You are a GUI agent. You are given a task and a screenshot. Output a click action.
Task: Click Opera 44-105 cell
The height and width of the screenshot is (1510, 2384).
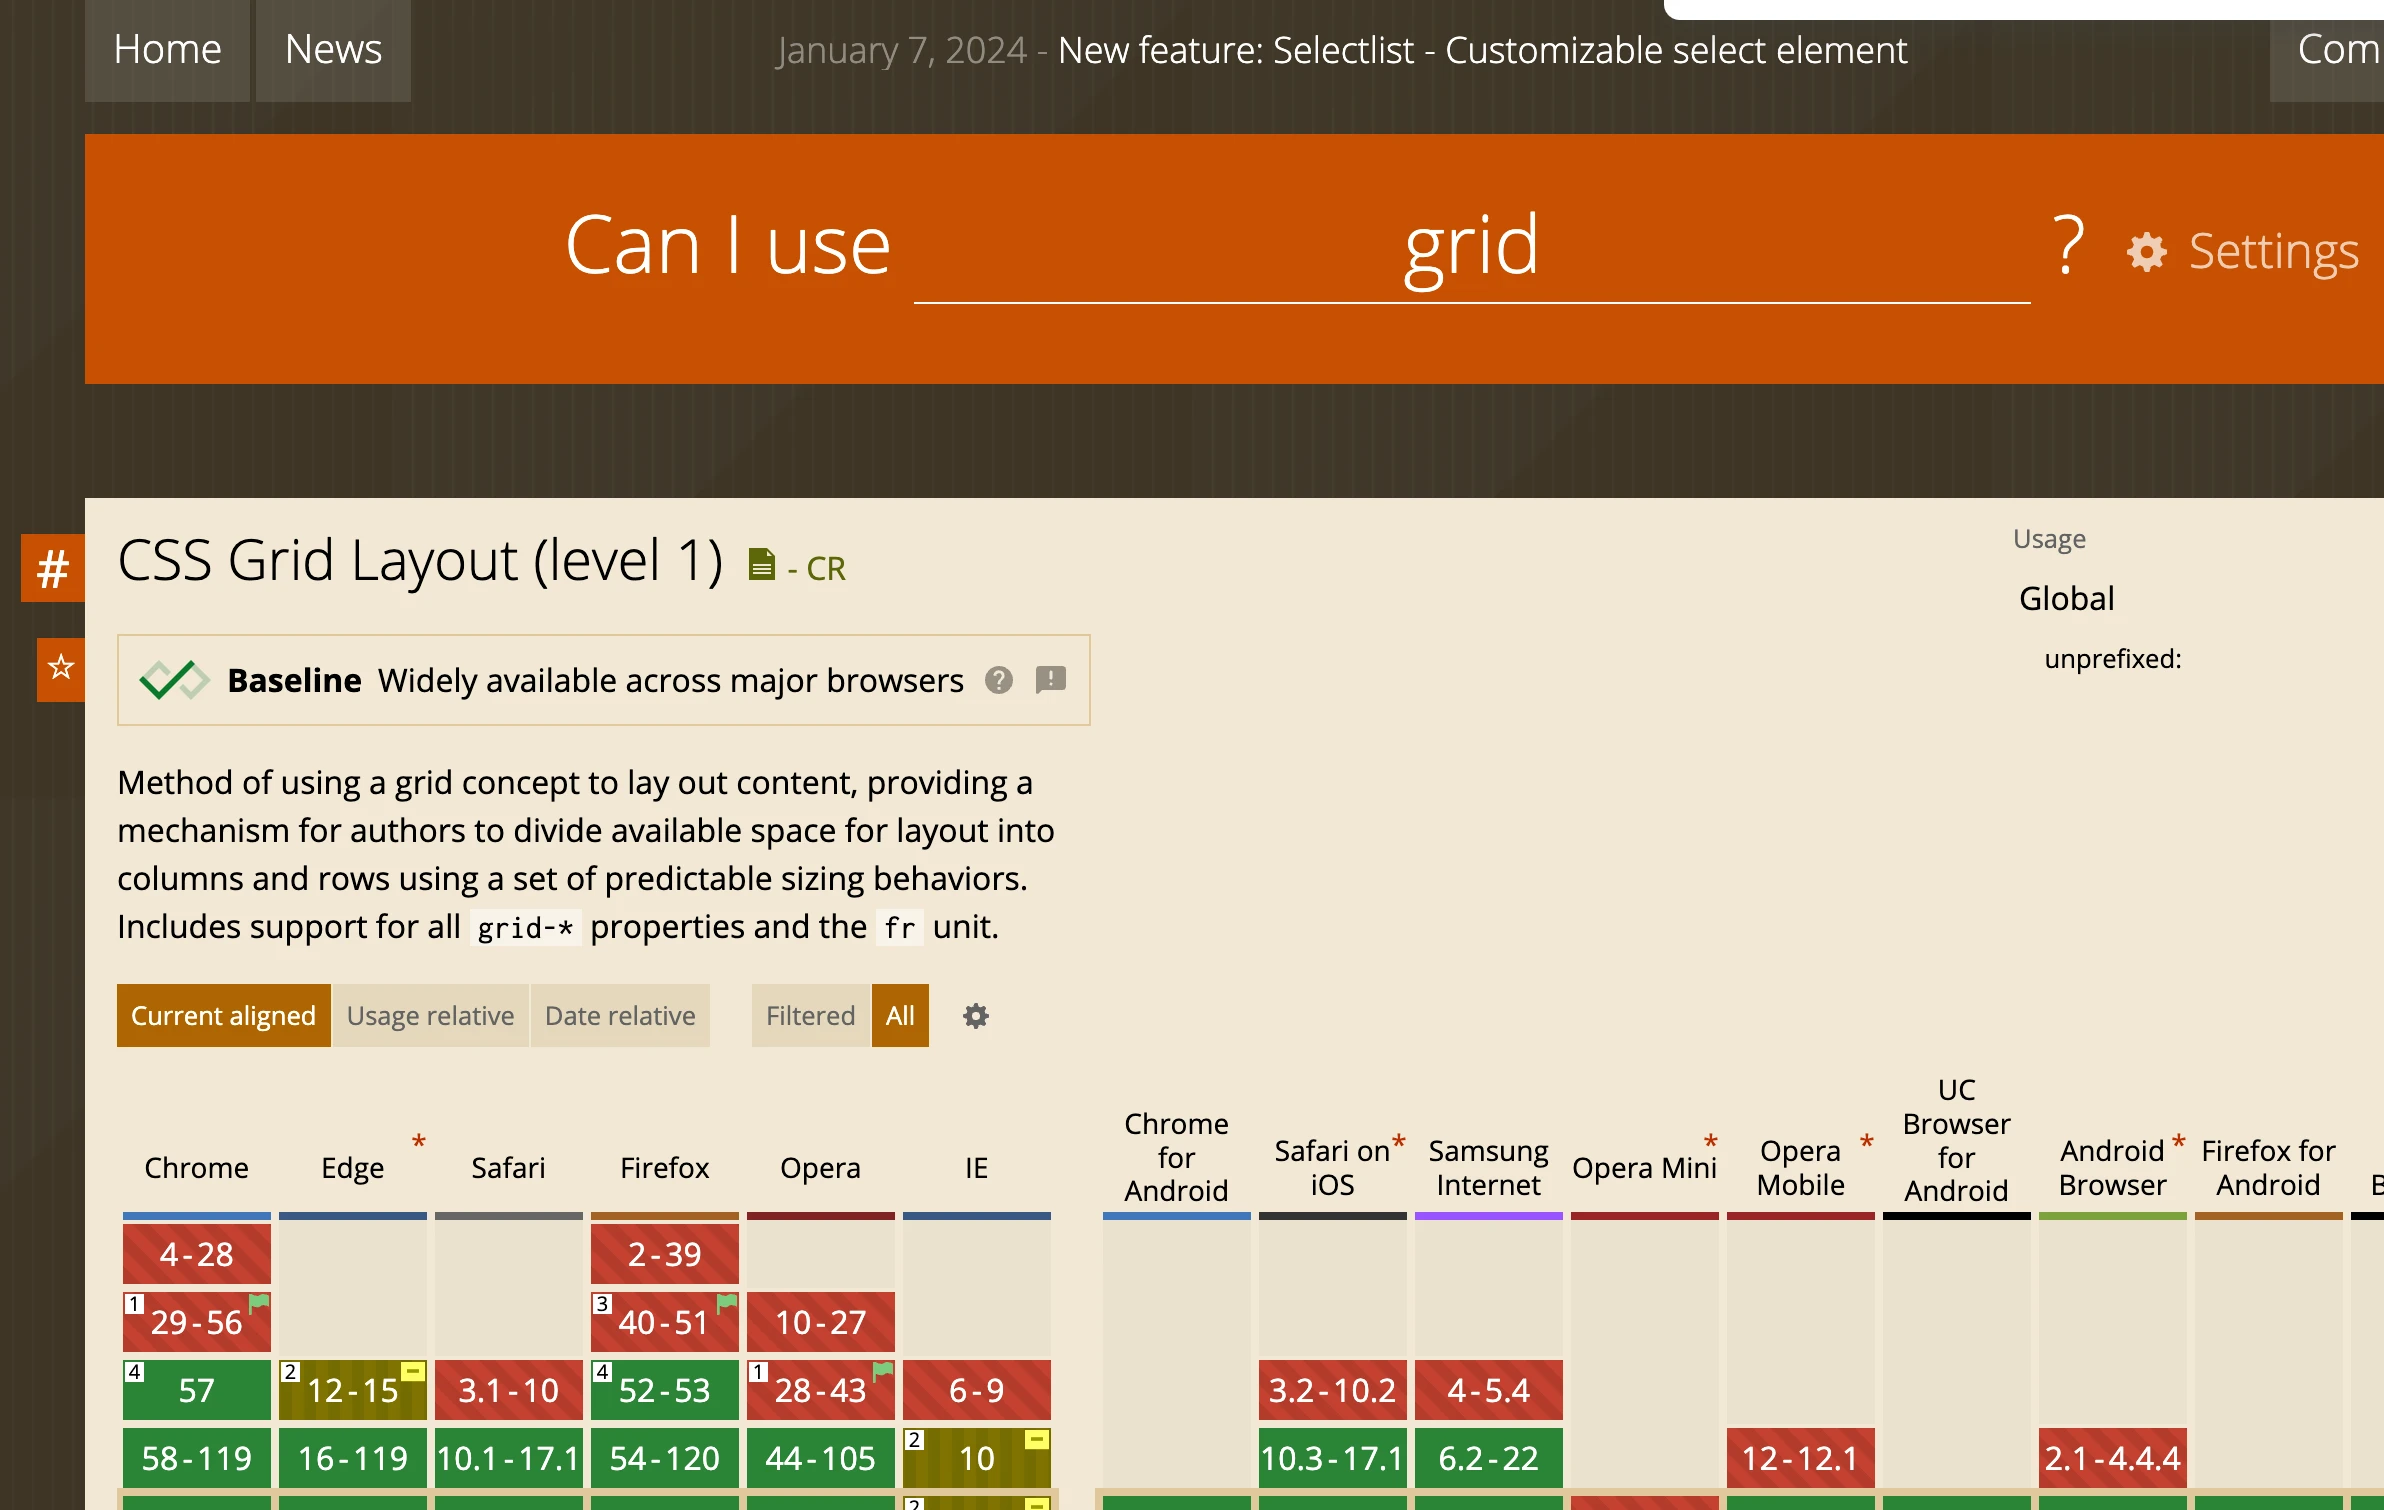pos(821,1458)
